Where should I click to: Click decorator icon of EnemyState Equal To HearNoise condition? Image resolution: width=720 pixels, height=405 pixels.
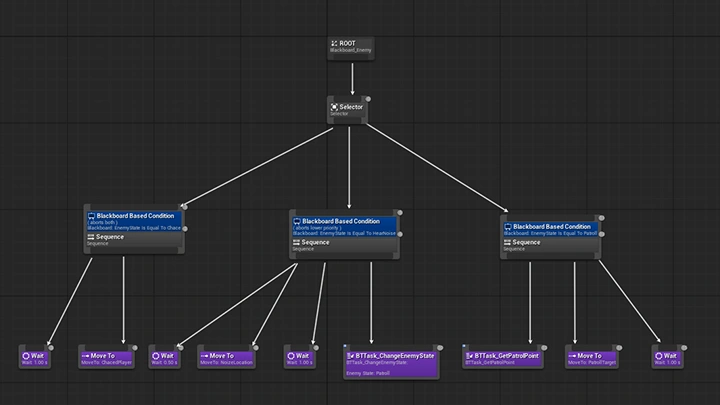[x=297, y=221]
